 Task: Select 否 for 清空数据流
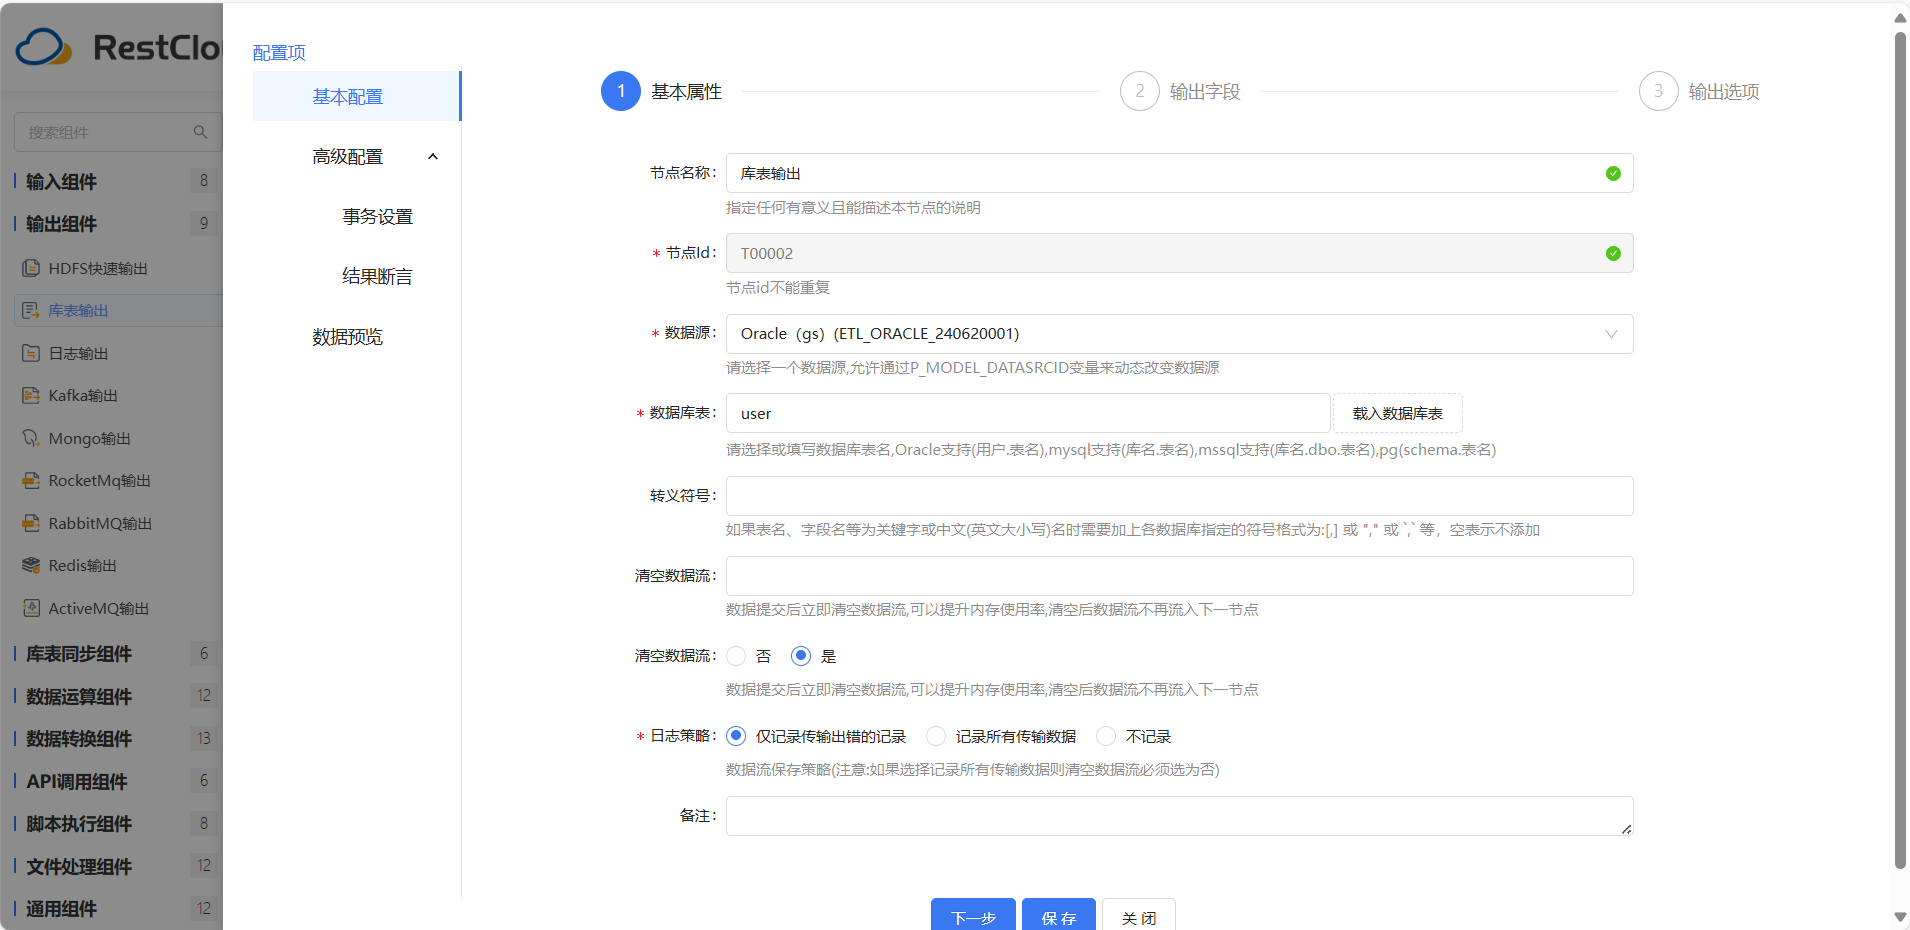[x=737, y=656]
